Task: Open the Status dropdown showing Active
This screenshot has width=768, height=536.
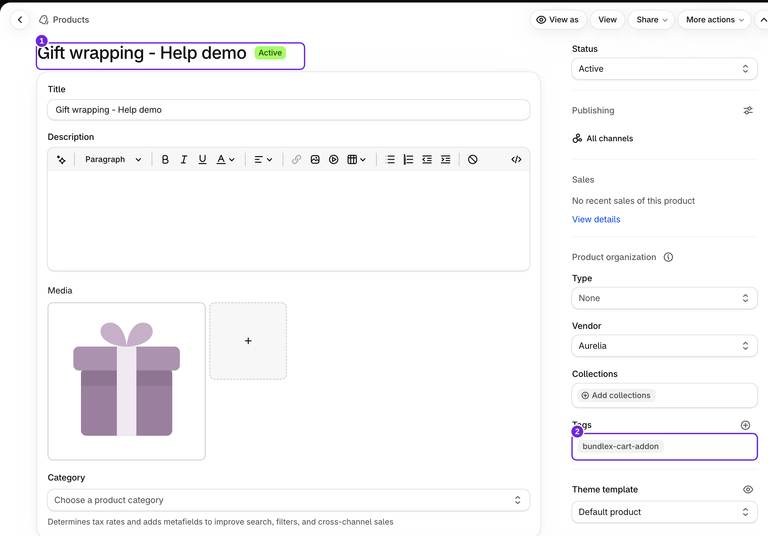Action: click(664, 69)
